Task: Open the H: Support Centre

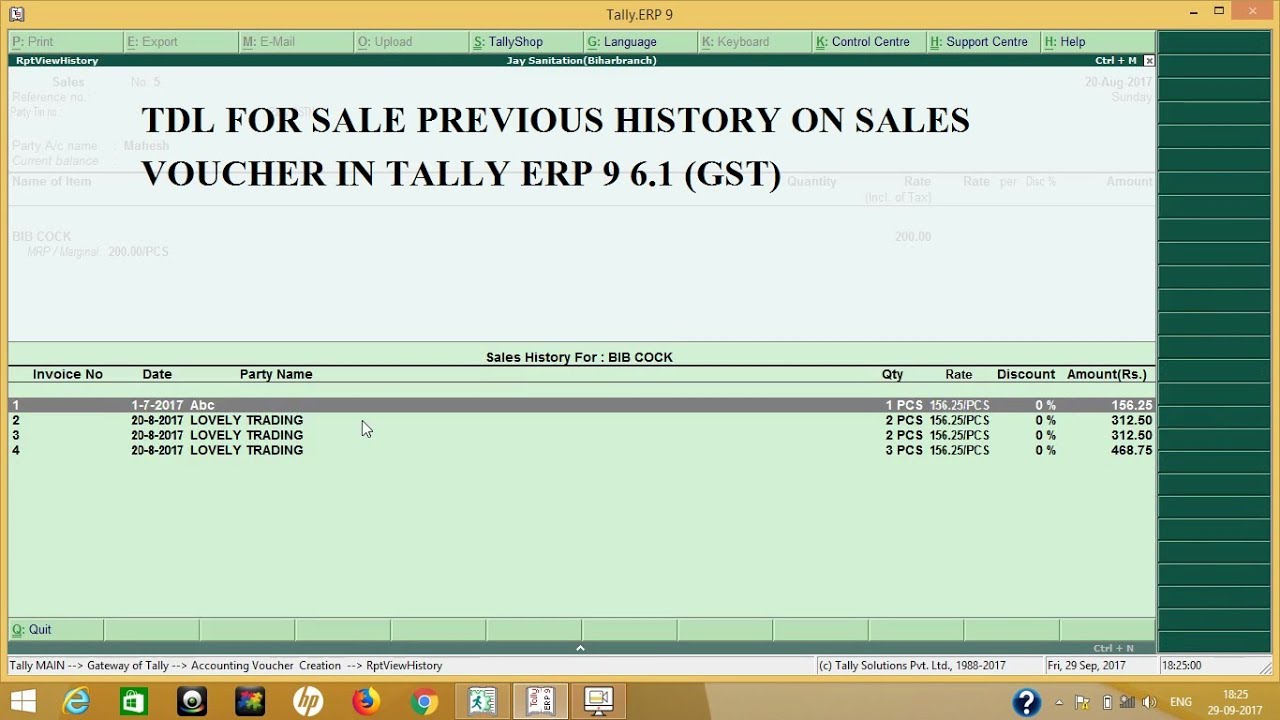Action: click(x=985, y=42)
